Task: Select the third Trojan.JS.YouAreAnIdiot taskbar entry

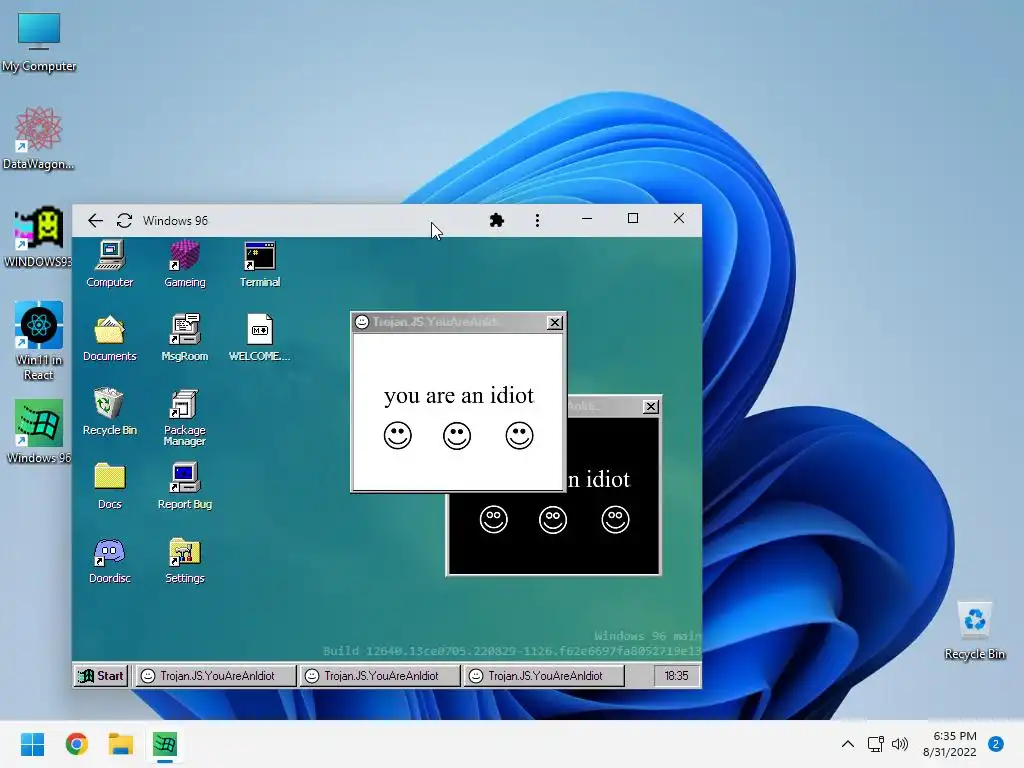Action: point(543,676)
